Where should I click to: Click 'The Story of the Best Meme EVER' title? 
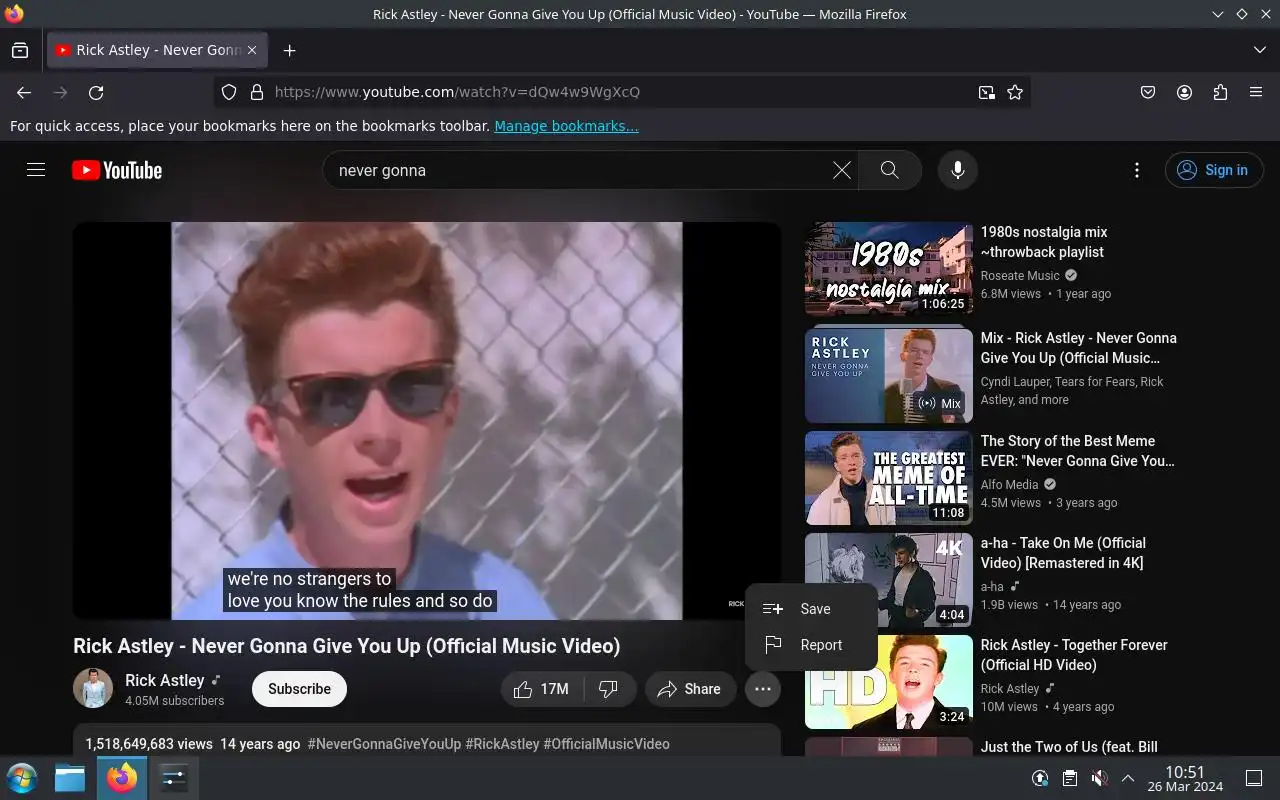(x=1078, y=451)
